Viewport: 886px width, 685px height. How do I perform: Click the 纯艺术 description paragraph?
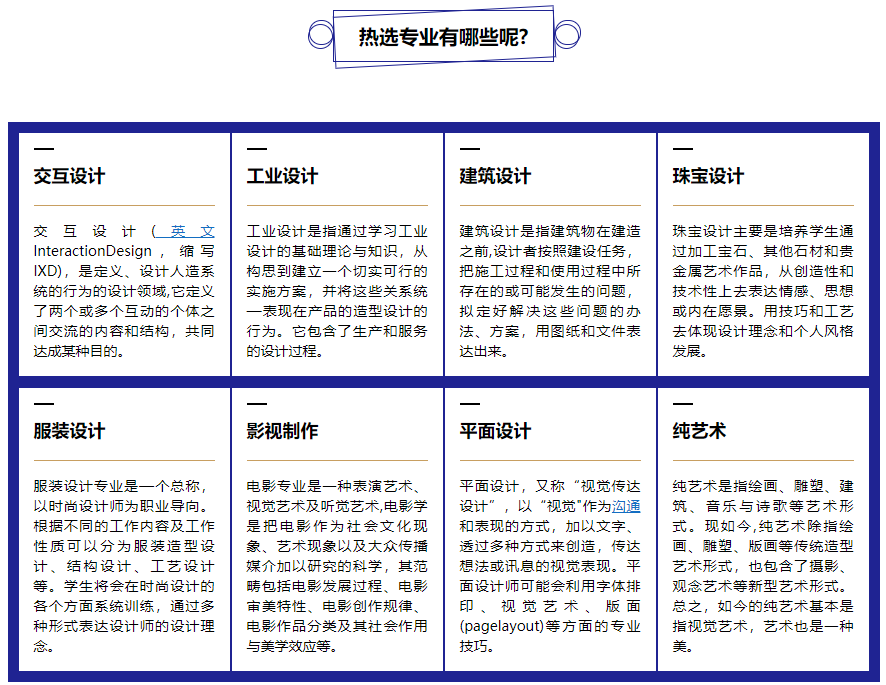coord(763,566)
